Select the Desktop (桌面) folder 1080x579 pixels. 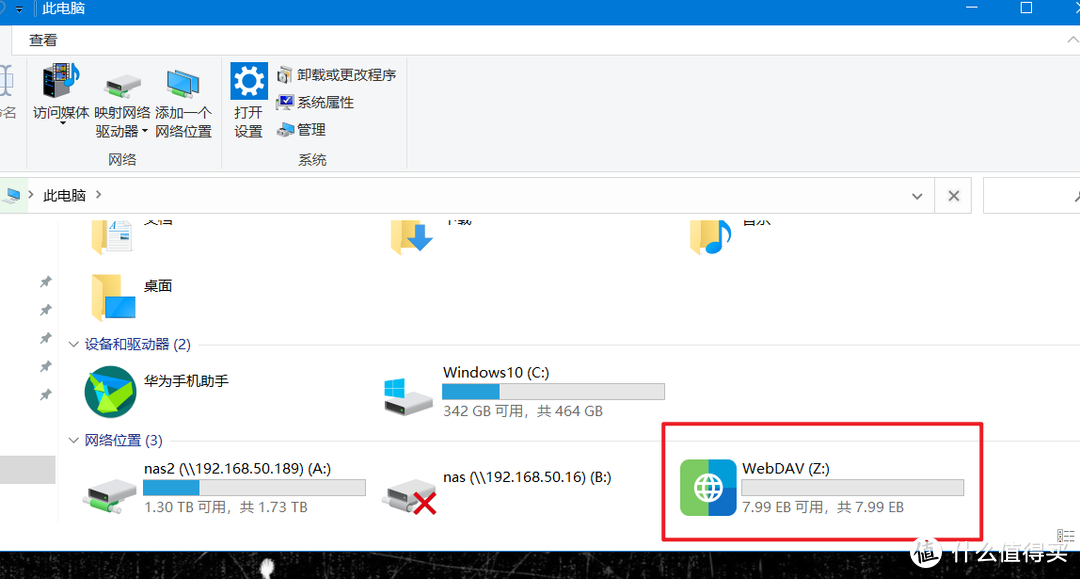[x=113, y=297]
